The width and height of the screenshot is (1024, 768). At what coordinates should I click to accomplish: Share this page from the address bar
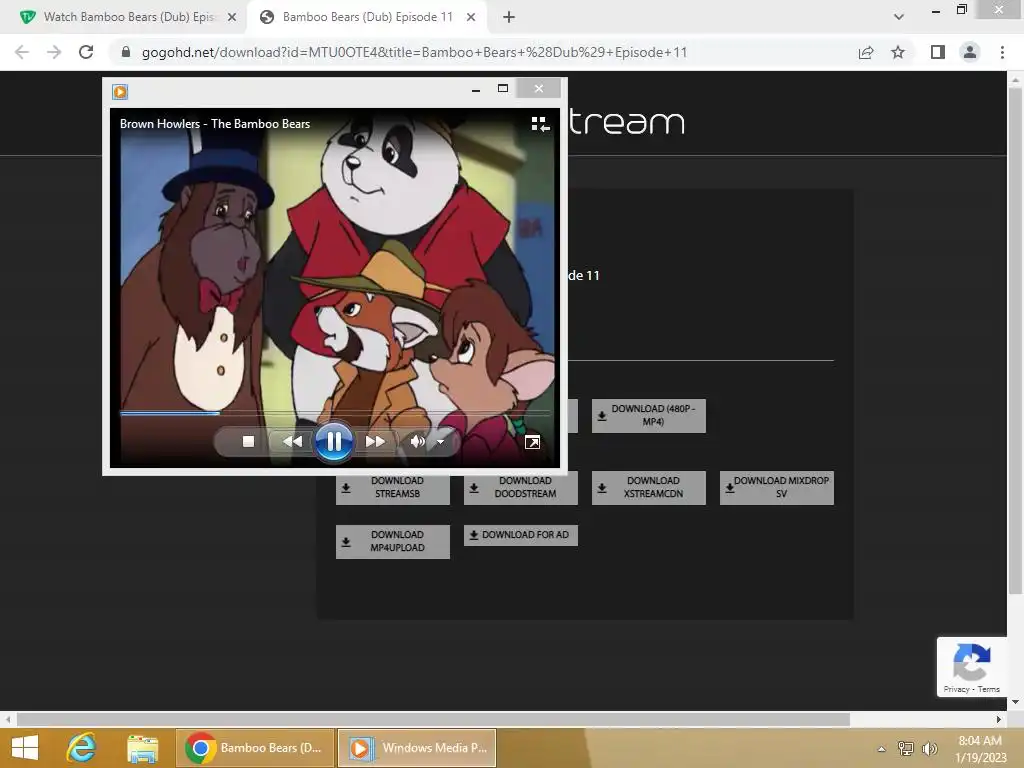click(866, 52)
